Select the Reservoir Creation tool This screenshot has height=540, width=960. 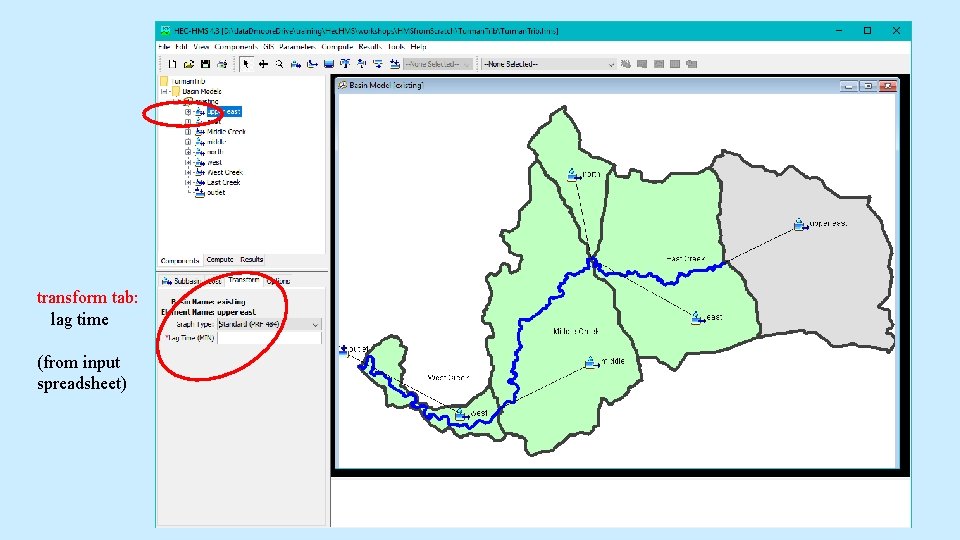[329, 64]
